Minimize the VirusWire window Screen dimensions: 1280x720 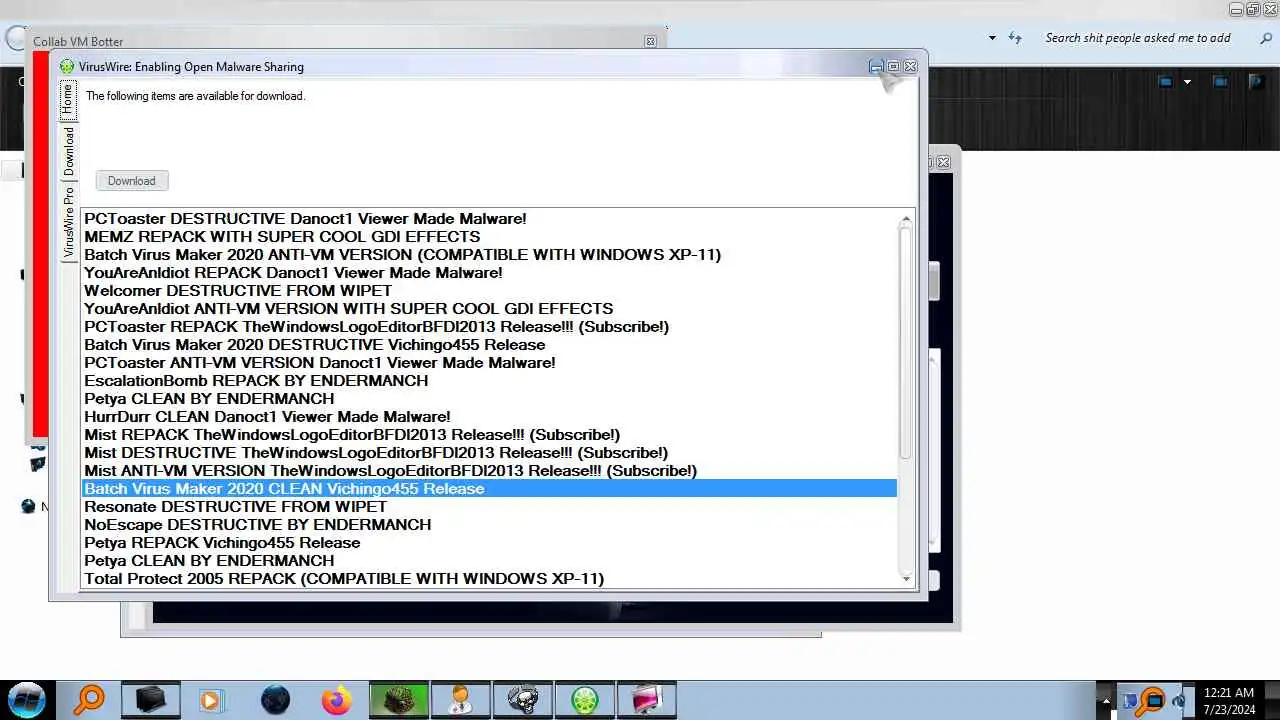(x=876, y=67)
